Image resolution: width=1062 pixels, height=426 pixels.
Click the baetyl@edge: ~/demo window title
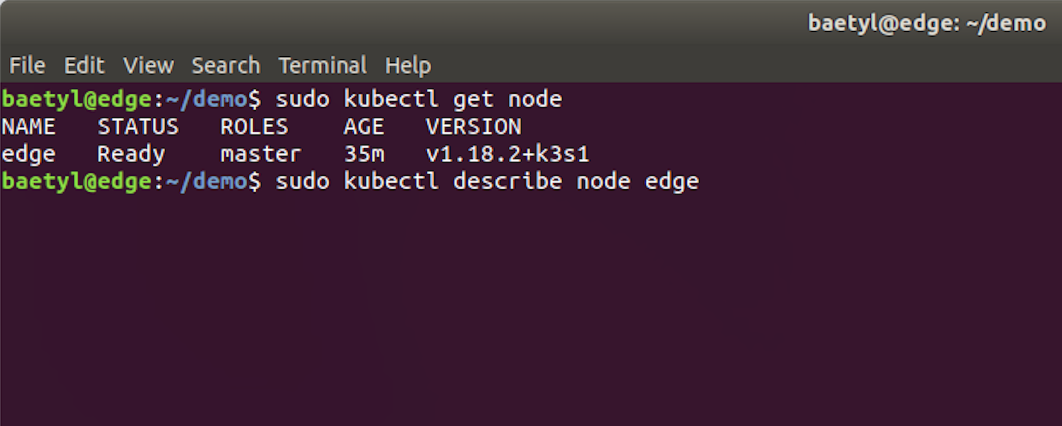point(927,24)
